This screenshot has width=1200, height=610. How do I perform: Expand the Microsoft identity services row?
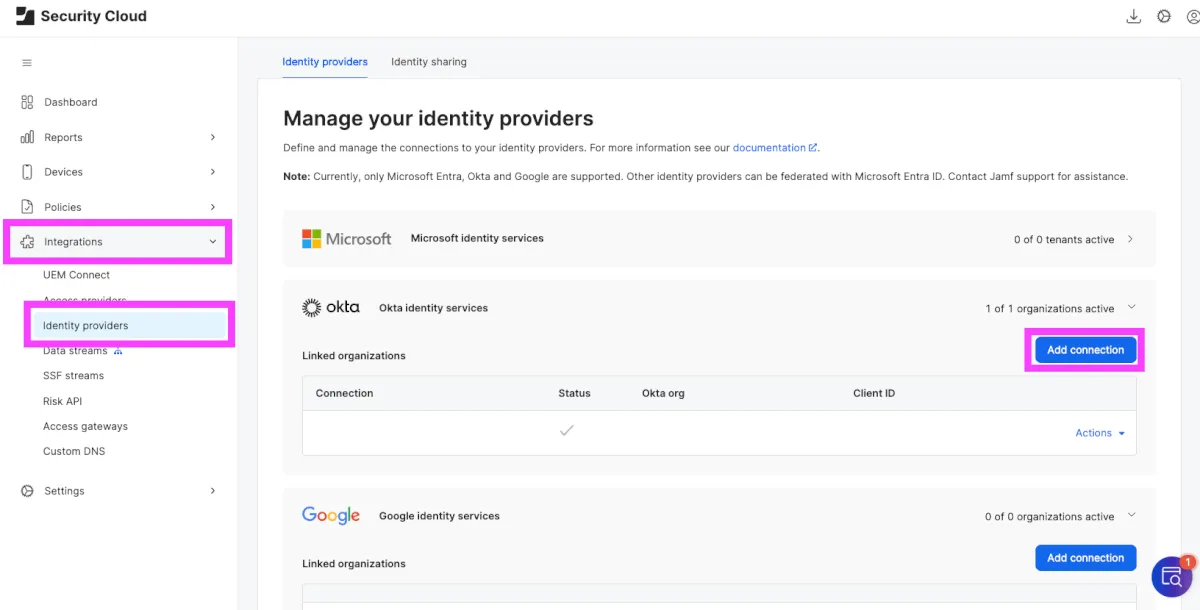click(1131, 239)
